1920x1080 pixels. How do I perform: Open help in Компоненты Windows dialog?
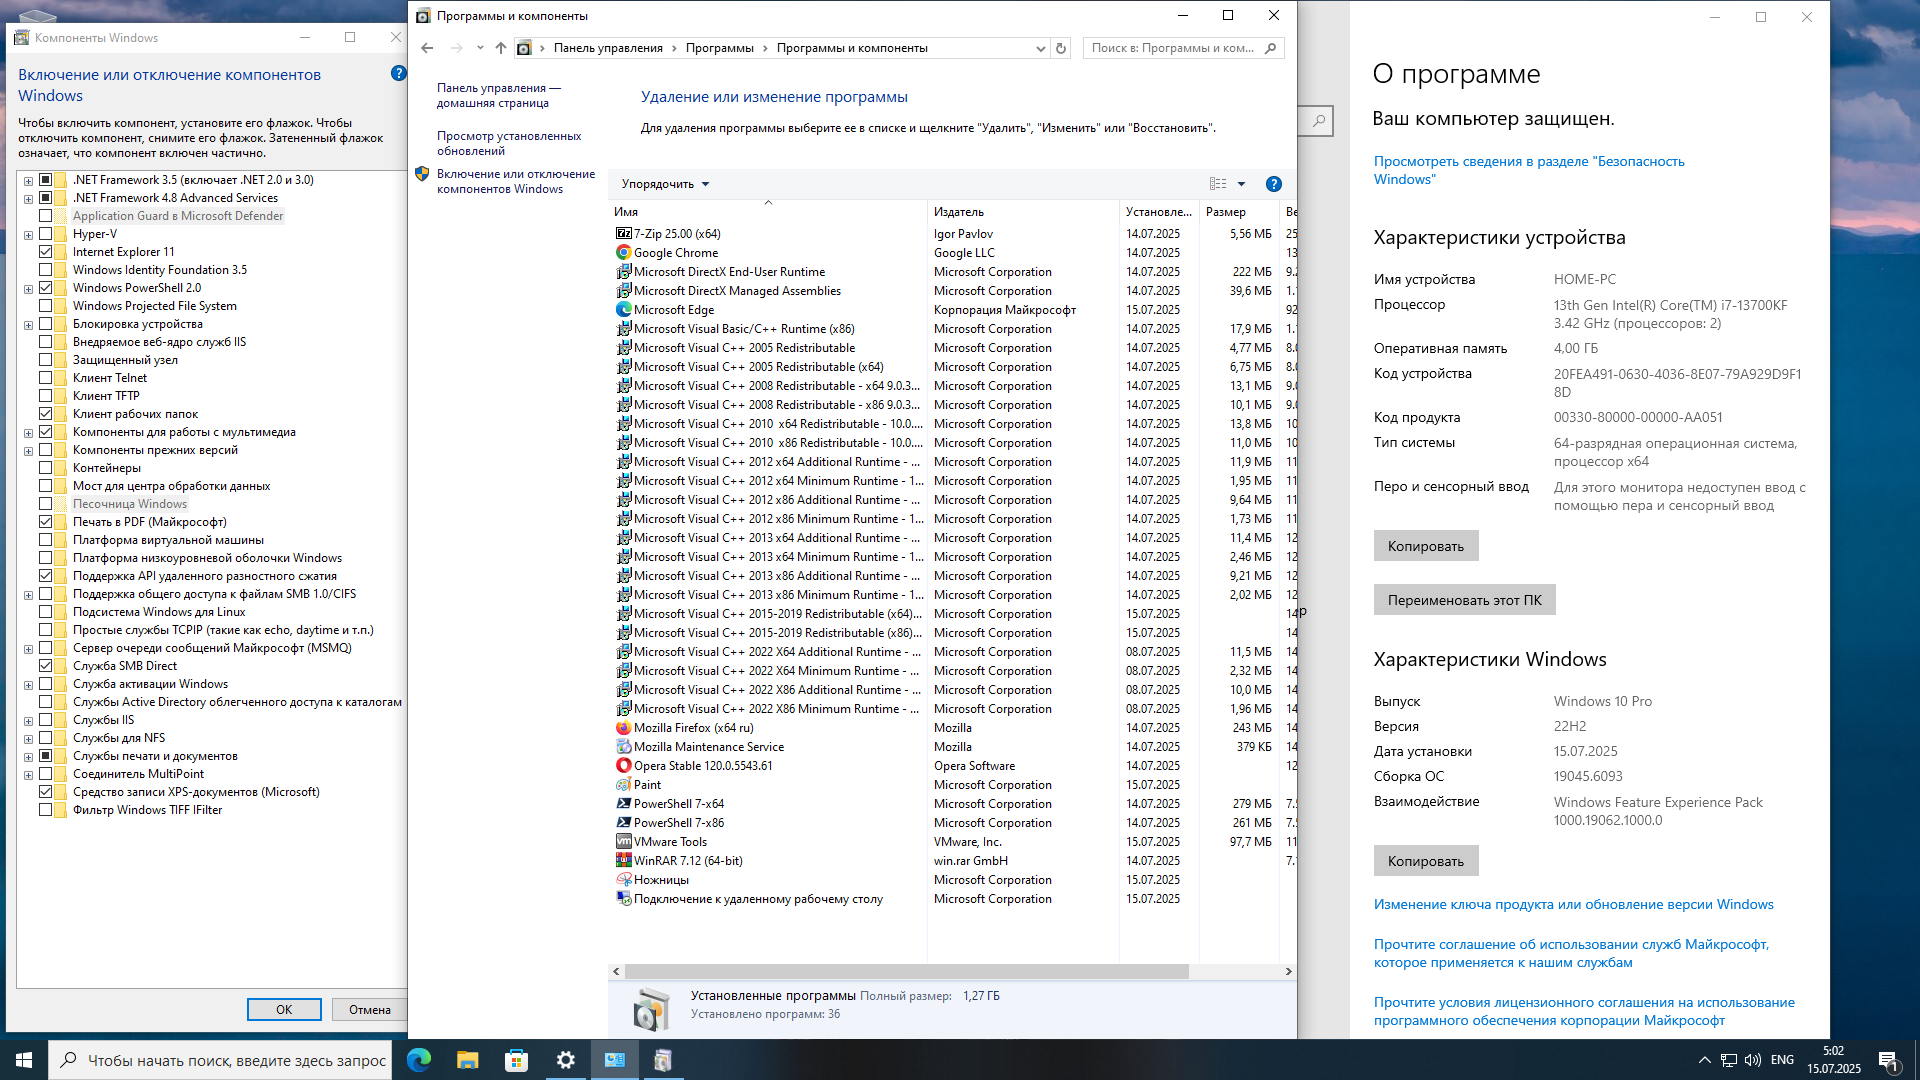pyautogui.click(x=398, y=73)
